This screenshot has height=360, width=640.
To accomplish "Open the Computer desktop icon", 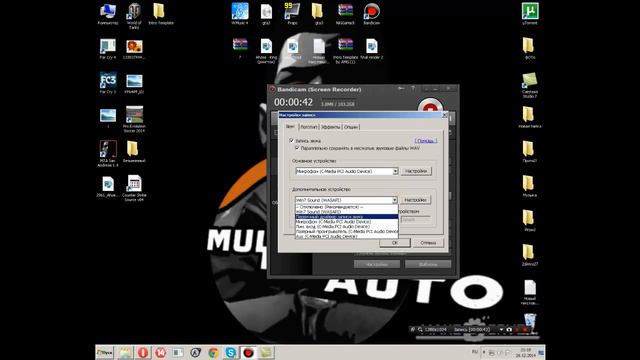I will [x=108, y=14].
